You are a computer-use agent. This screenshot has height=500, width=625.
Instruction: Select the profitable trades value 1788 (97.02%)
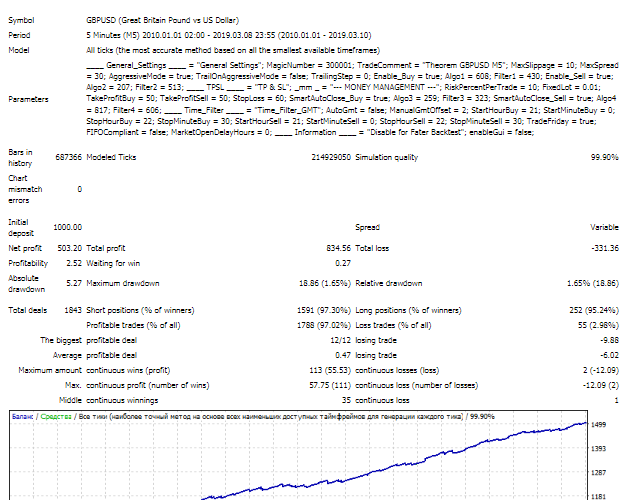(x=324, y=325)
